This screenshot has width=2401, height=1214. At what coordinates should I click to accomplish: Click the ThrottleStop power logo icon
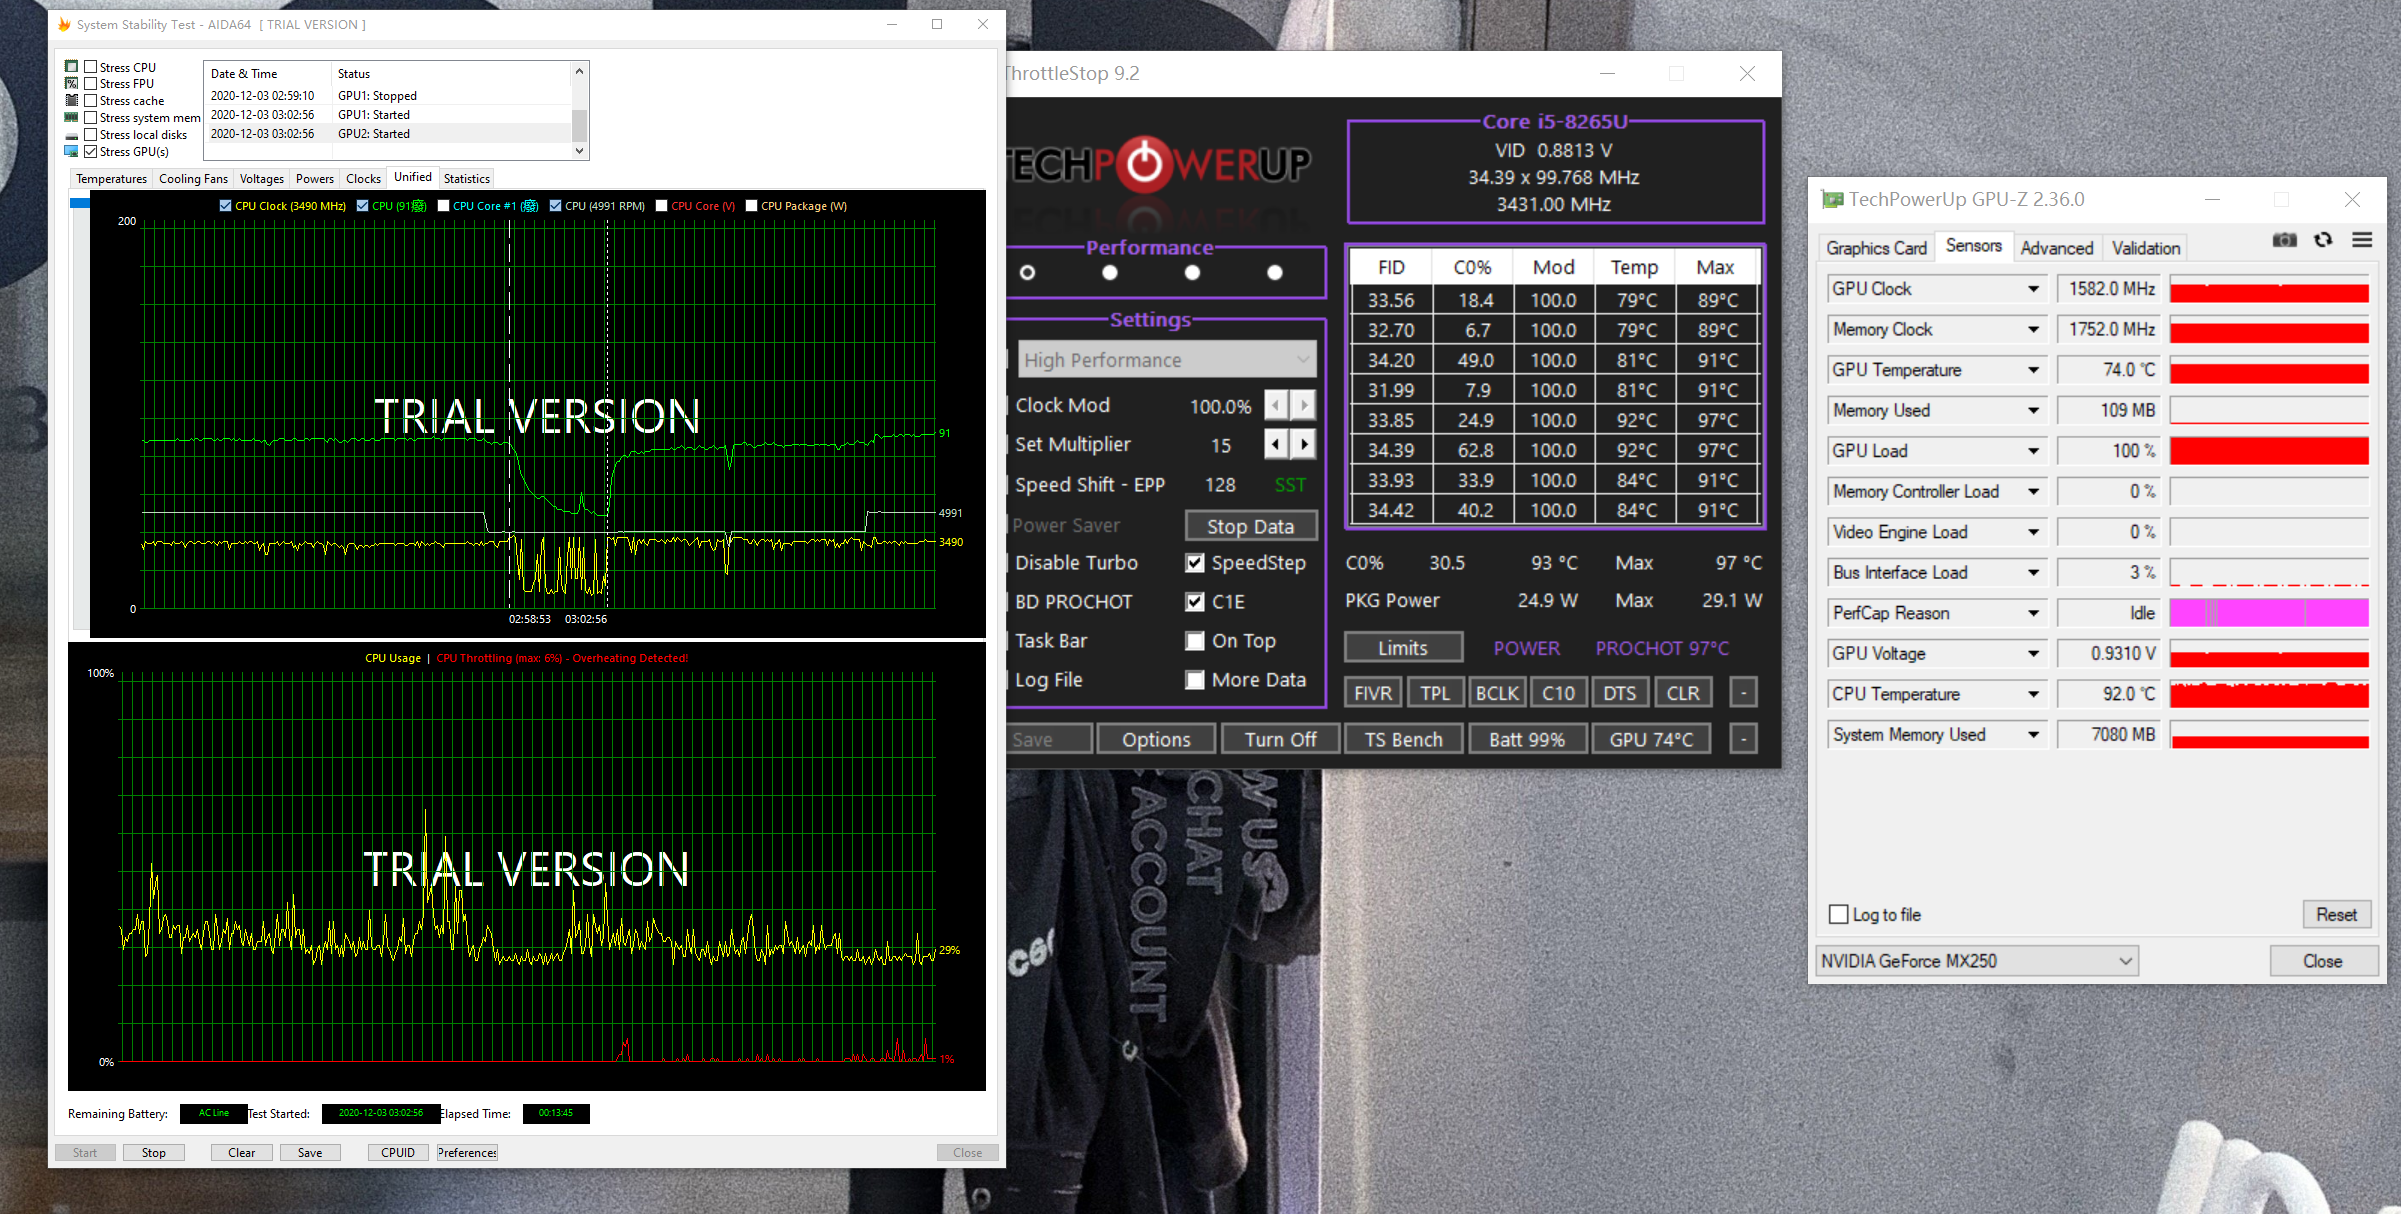pos(1144,164)
